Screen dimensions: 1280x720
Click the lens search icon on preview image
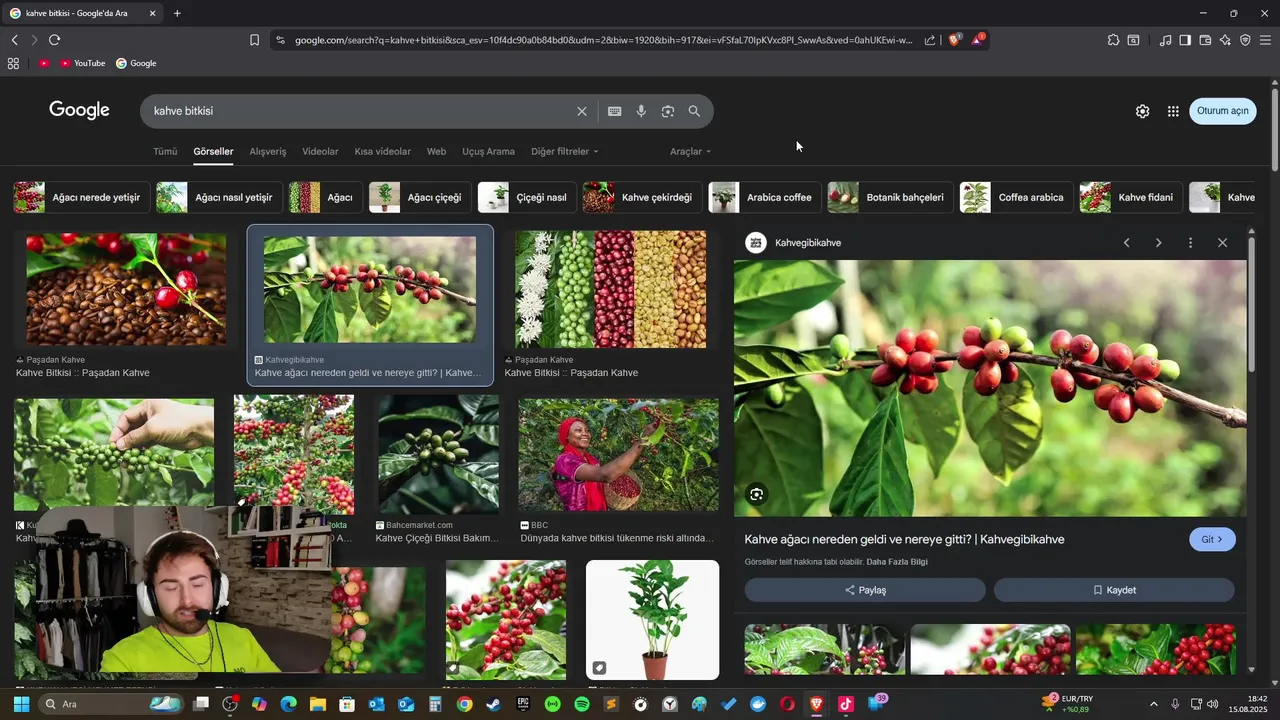click(x=757, y=494)
